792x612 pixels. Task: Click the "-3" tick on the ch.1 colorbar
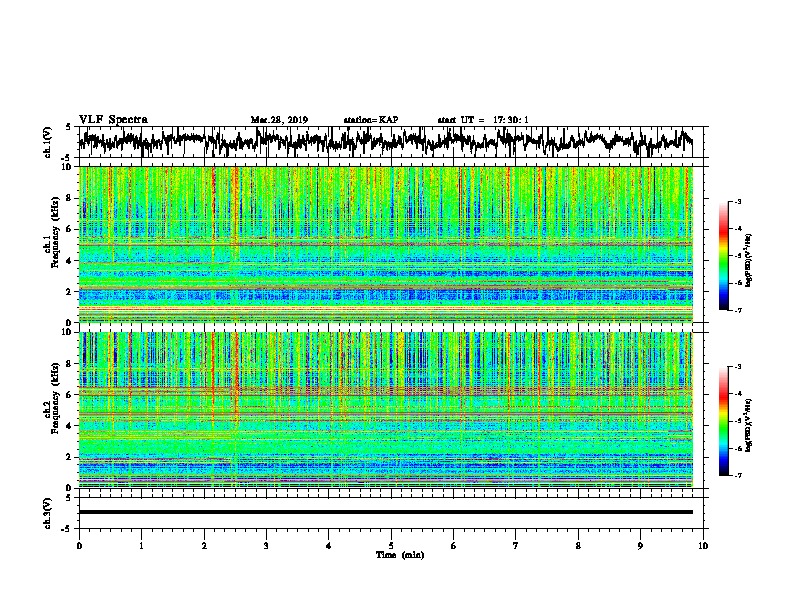[737, 202]
